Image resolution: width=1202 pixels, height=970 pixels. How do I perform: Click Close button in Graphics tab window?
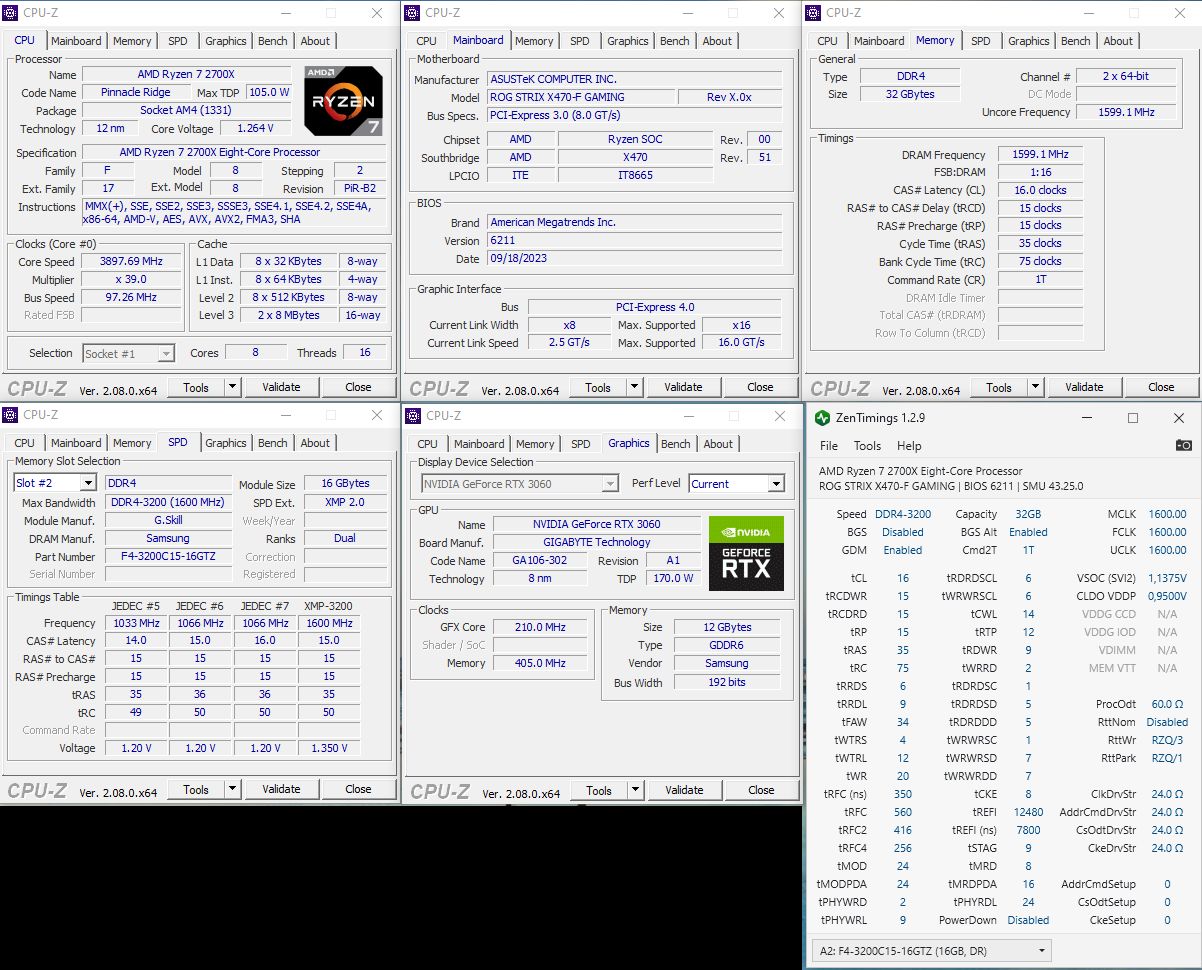click(761, 790)
